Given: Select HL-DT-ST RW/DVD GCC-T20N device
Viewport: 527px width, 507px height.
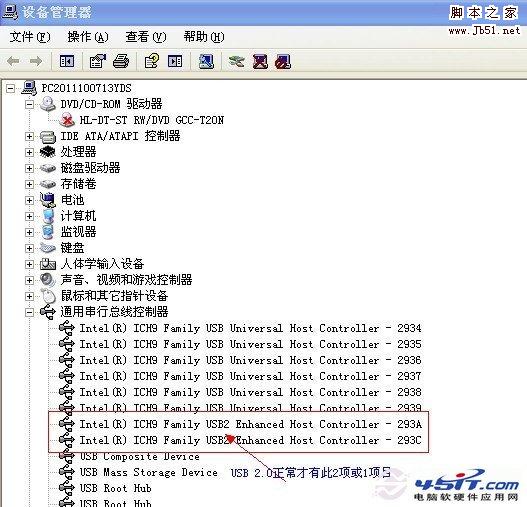Looking at the screenshot, I should coord(152,120).
